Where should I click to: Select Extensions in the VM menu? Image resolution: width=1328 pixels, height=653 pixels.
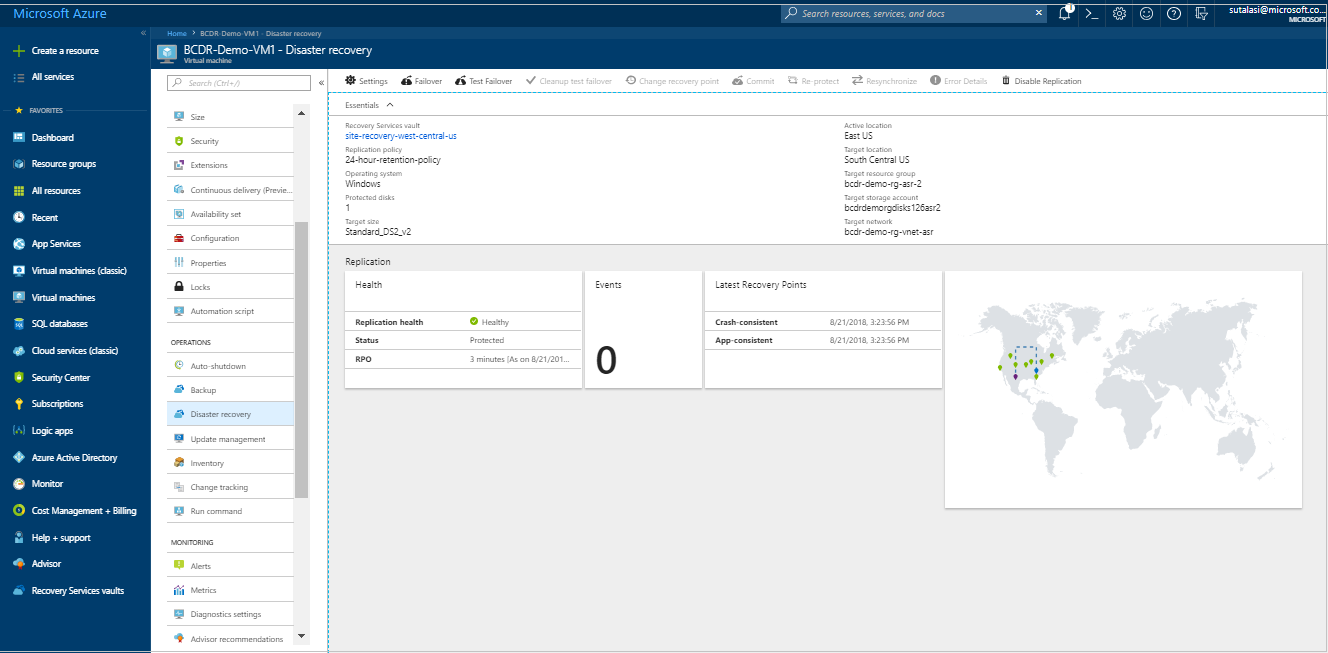tap(230, 165)
